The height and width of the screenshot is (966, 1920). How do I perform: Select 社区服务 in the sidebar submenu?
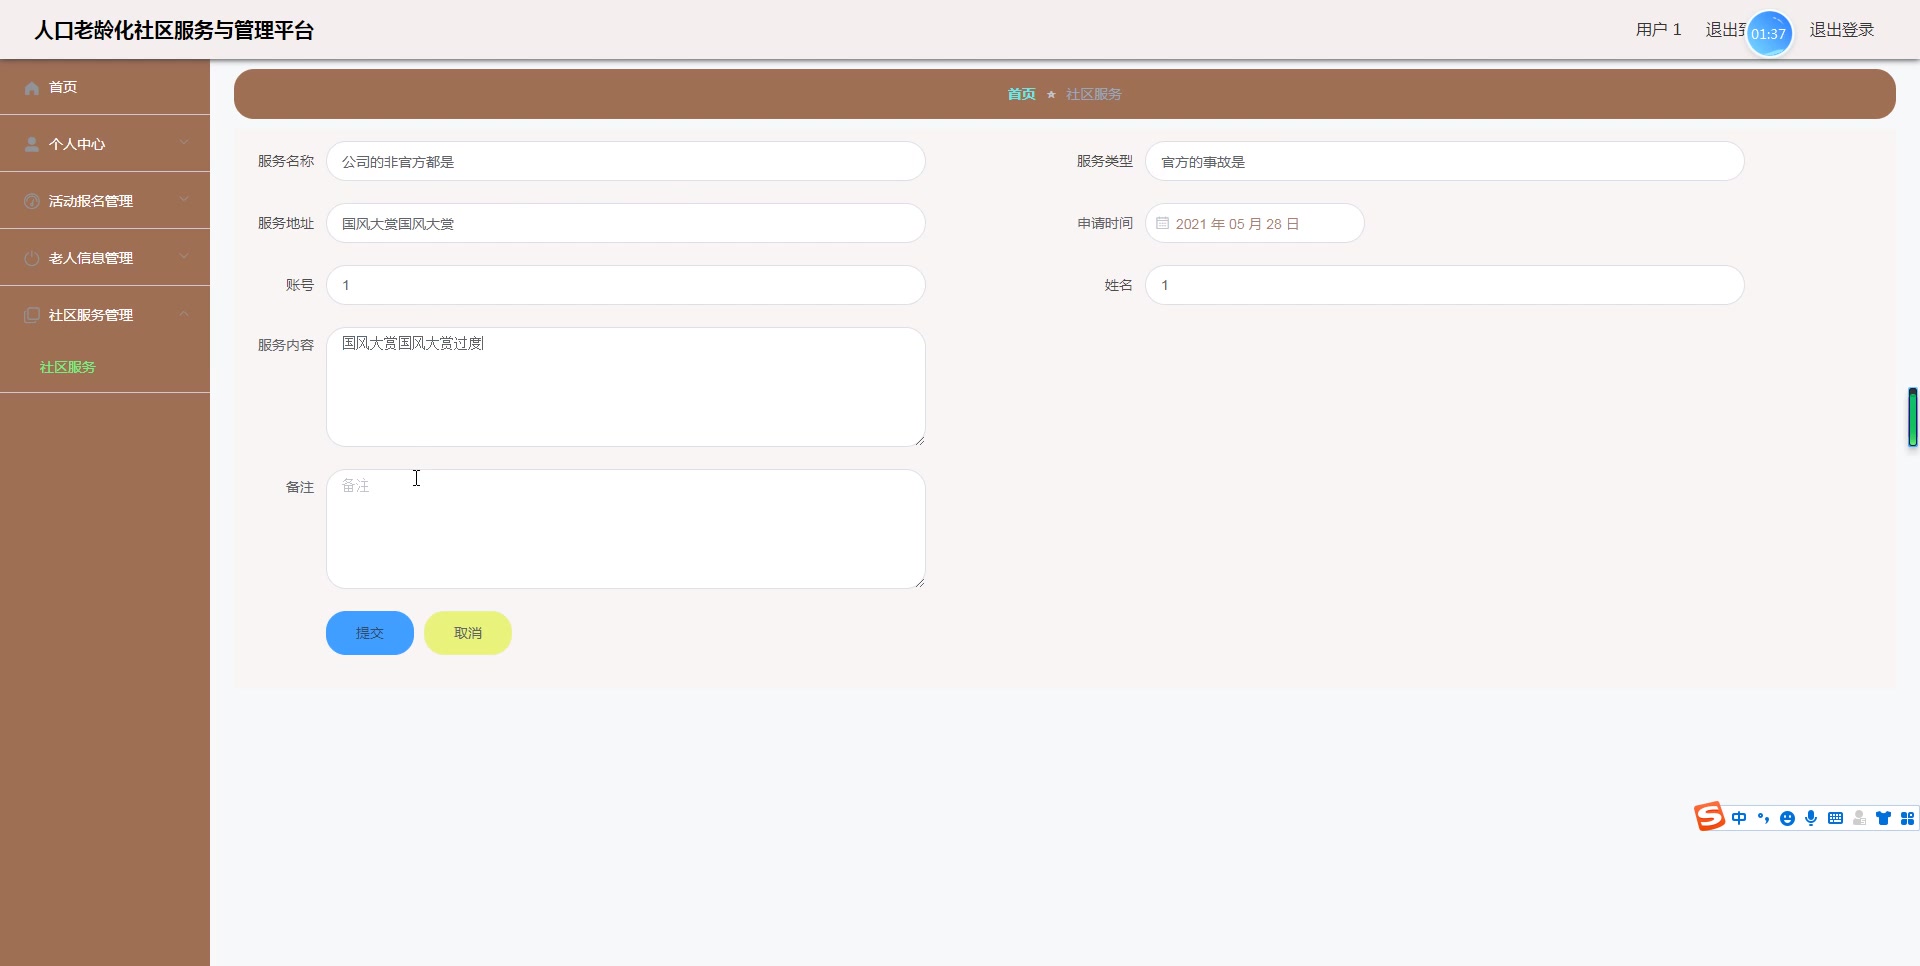coord(66,367)
